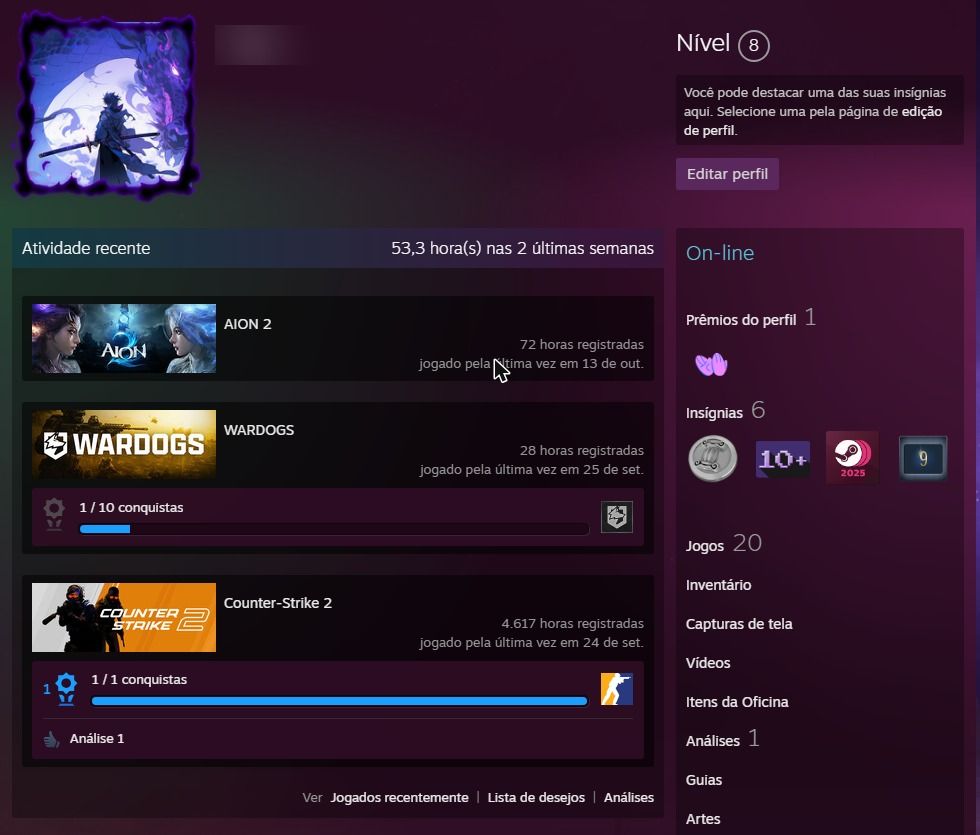Click 'jogado pela última vez em 25 de set.'

(531, 469)
